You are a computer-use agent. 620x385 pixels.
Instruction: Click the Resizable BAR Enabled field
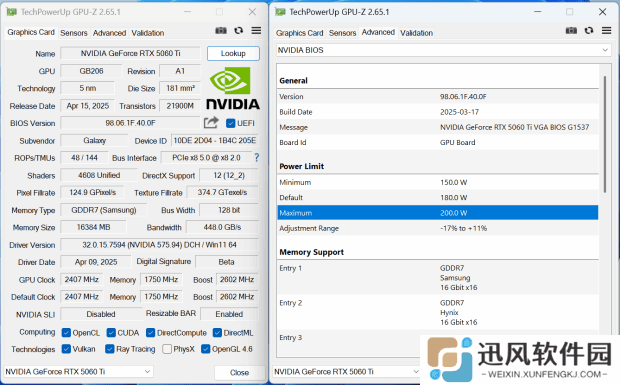(x=229, y=314)
